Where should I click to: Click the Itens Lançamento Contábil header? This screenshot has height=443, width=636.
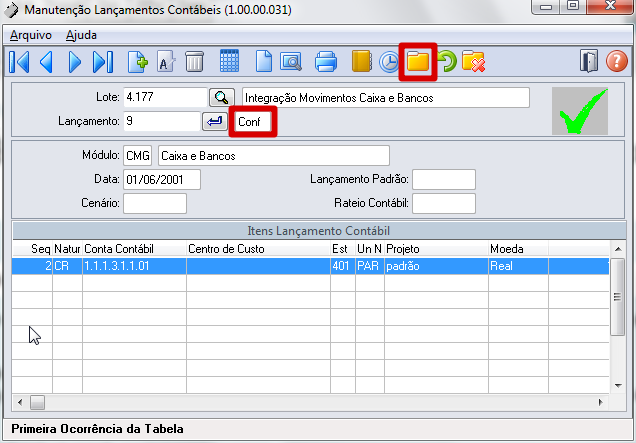[319, 231]
